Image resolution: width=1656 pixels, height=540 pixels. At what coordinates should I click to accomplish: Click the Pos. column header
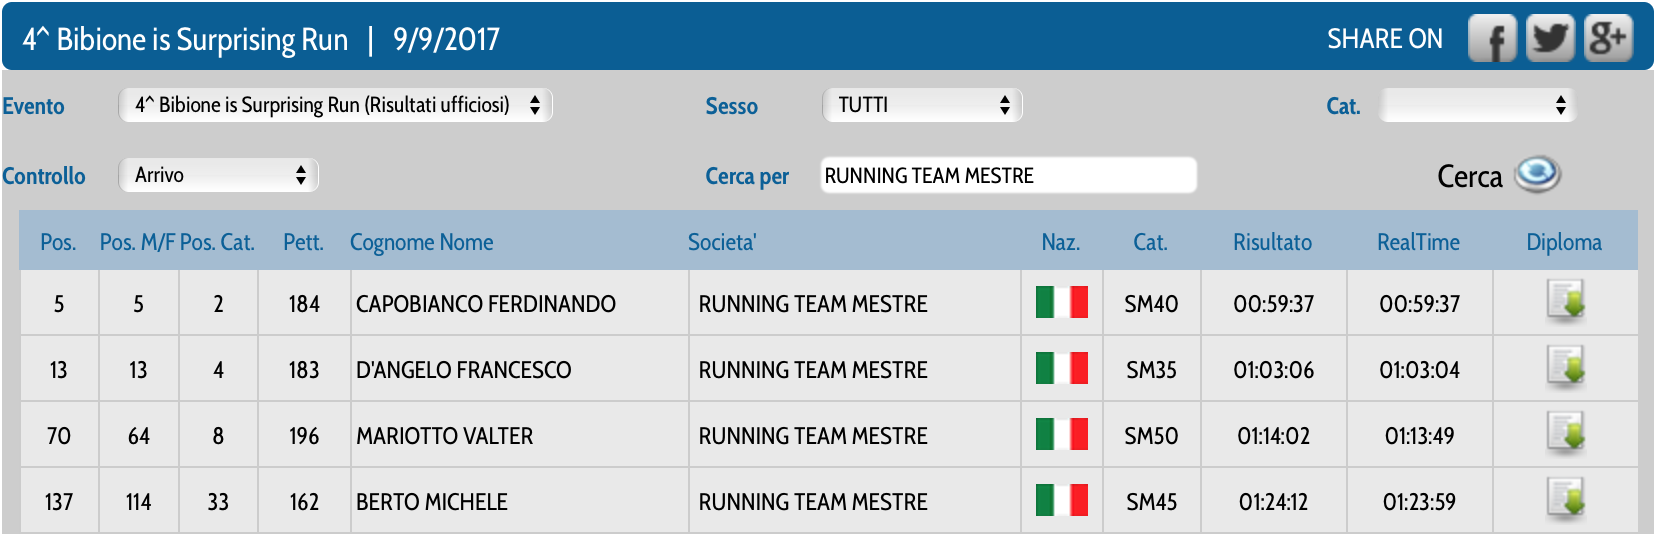[x=58, y=242]
